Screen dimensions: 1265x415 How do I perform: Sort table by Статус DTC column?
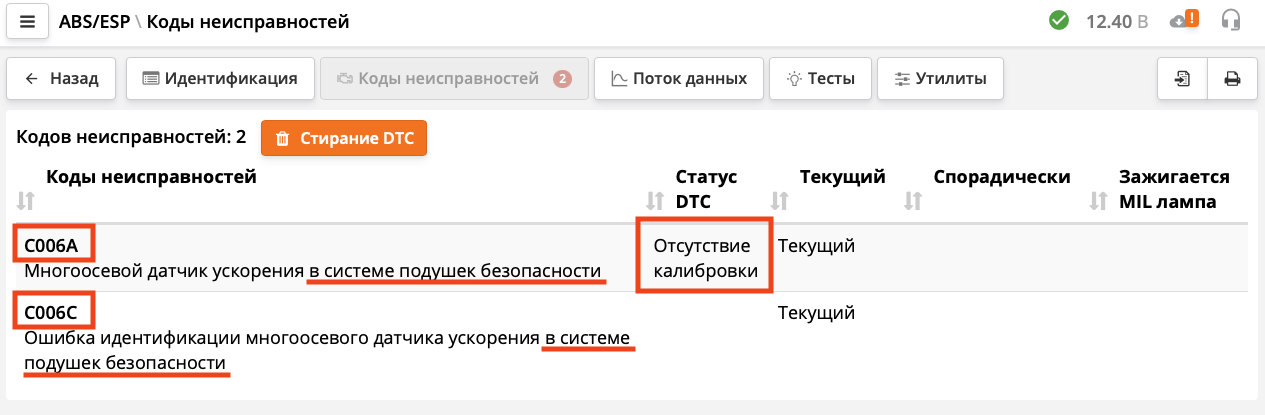coord(656,201)
